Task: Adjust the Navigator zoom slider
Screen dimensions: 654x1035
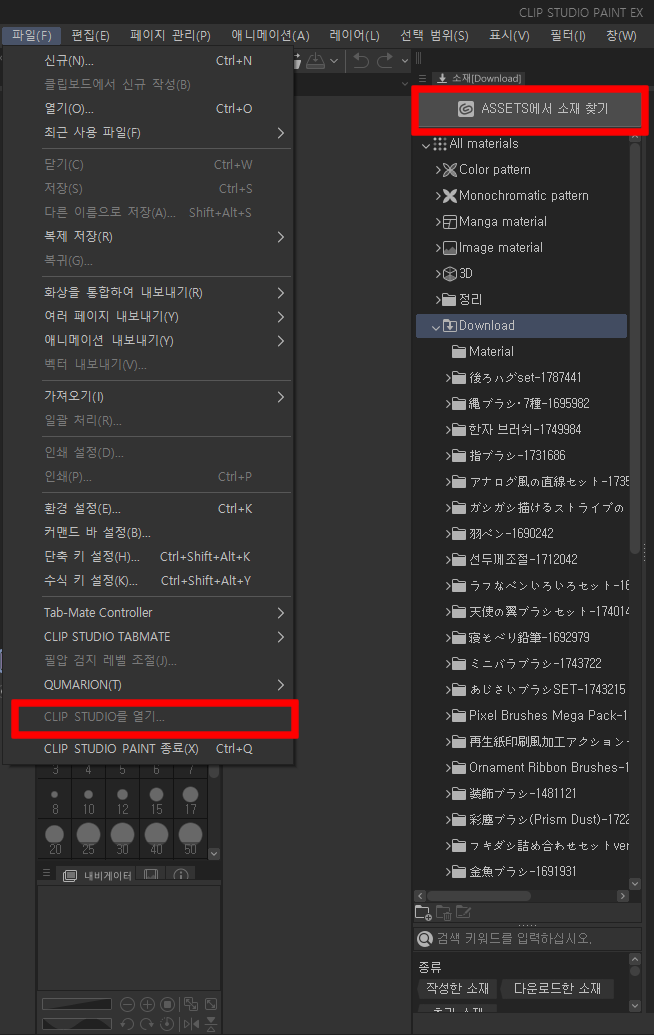Action: [77, 1005]
